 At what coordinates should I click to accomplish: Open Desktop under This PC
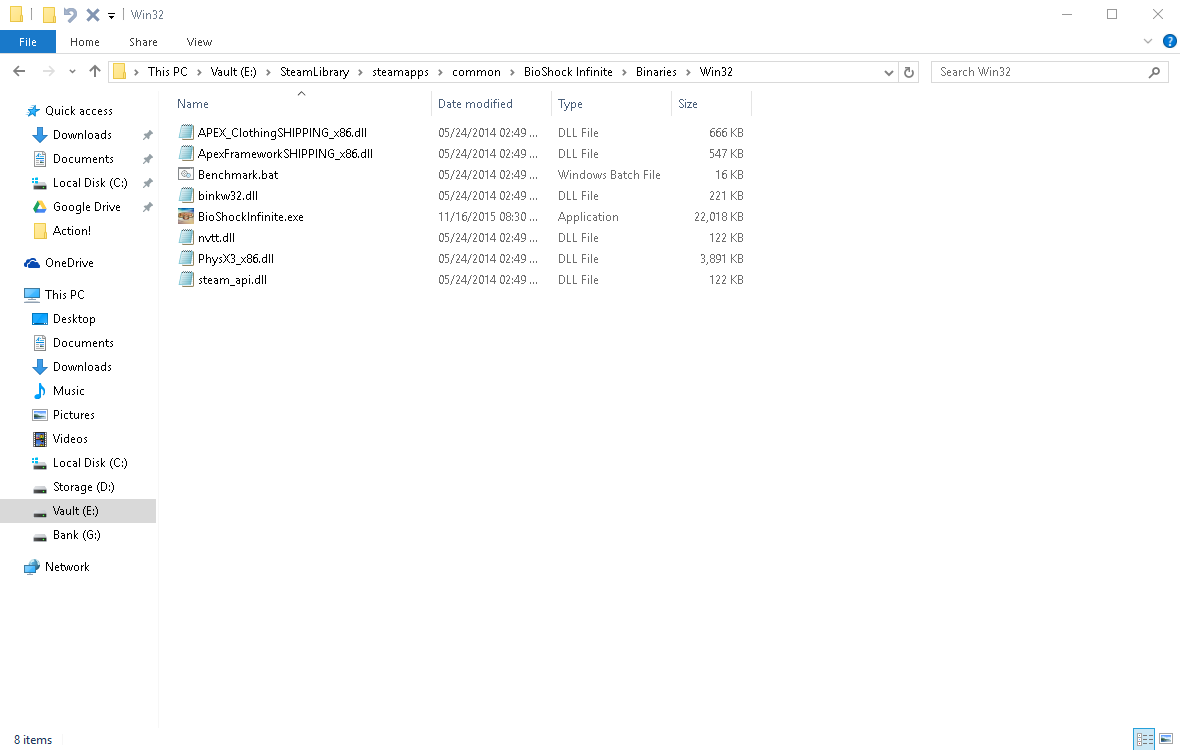[74, 318]
